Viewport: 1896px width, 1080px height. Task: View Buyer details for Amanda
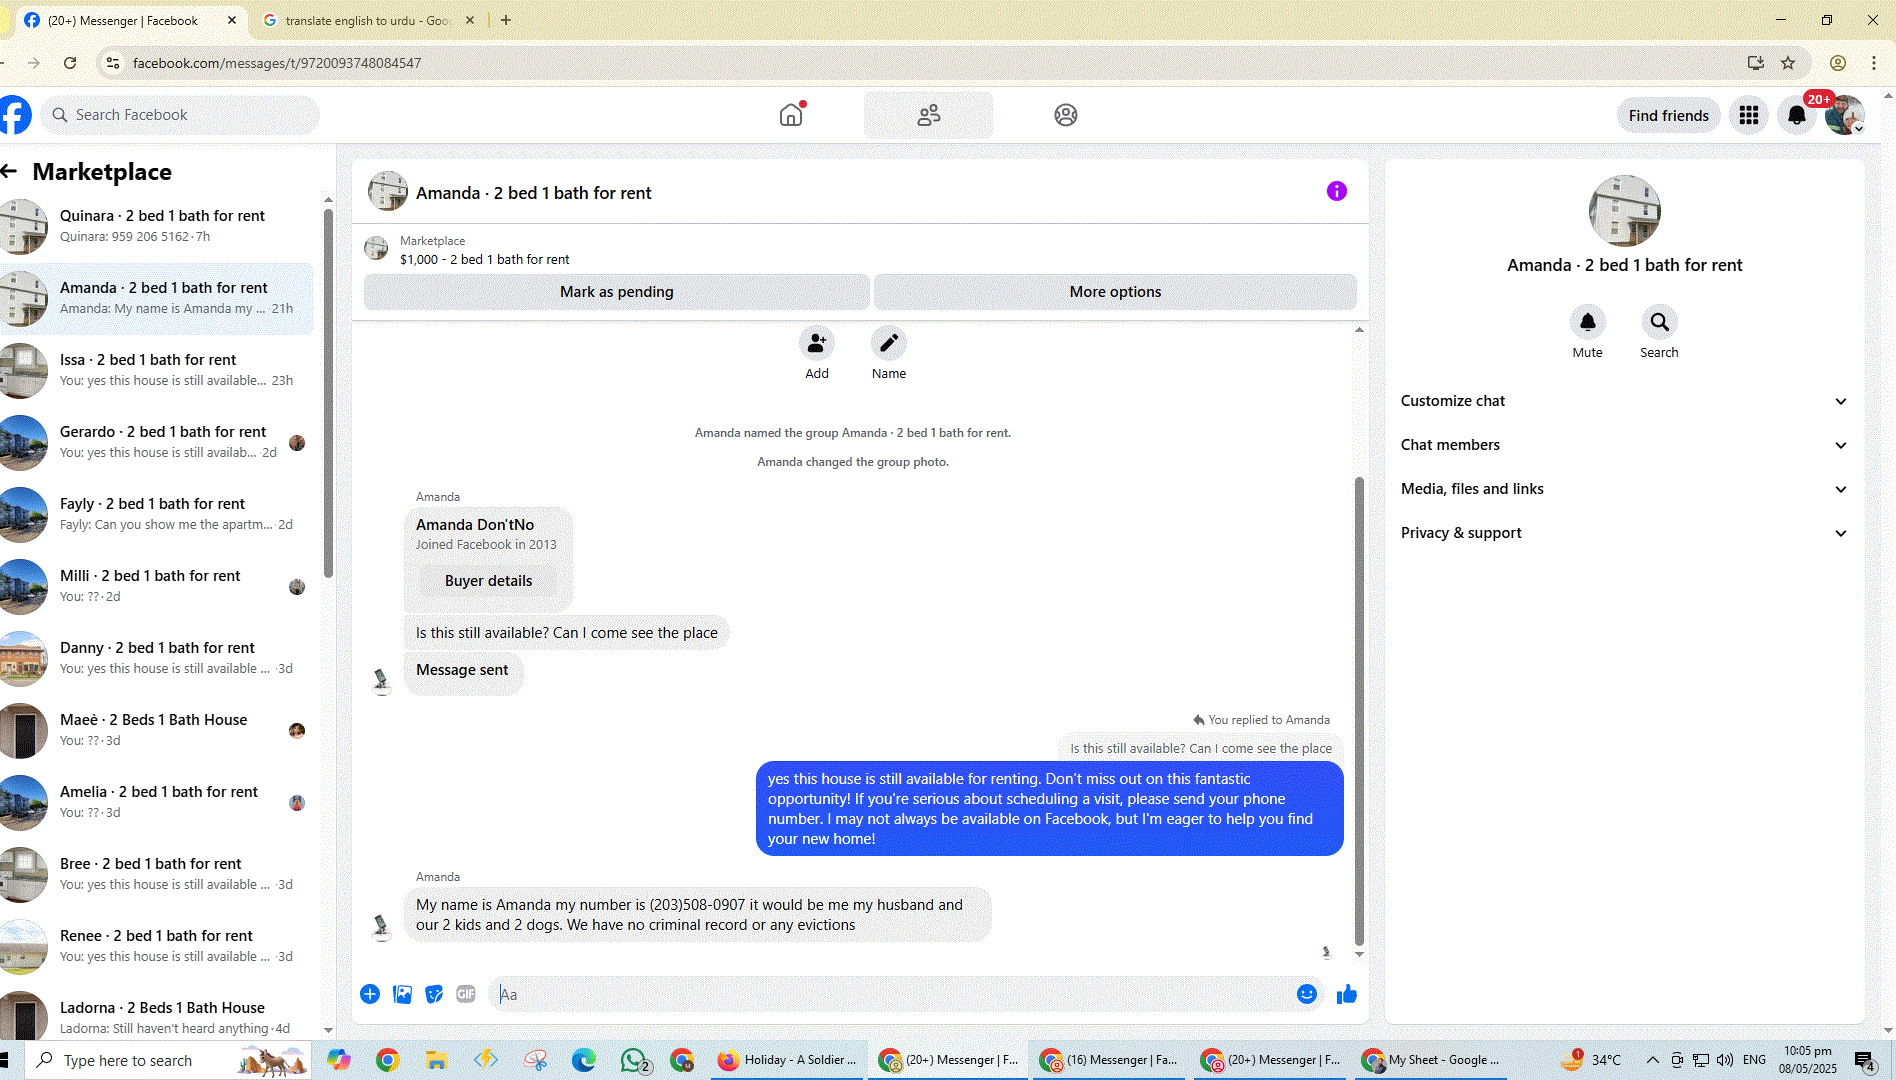coord(488,581)
